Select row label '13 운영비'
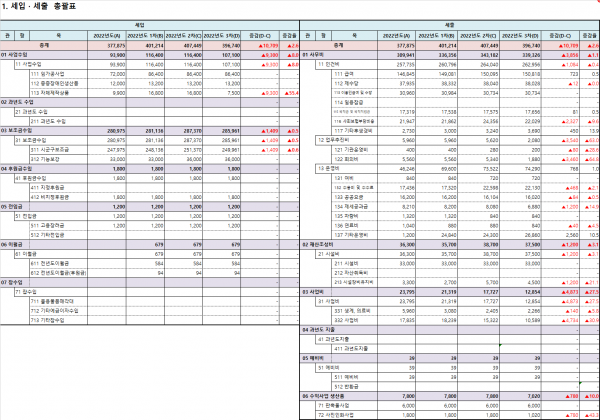Viewport: 600px width, 420px height. click(x=329, y=169)
